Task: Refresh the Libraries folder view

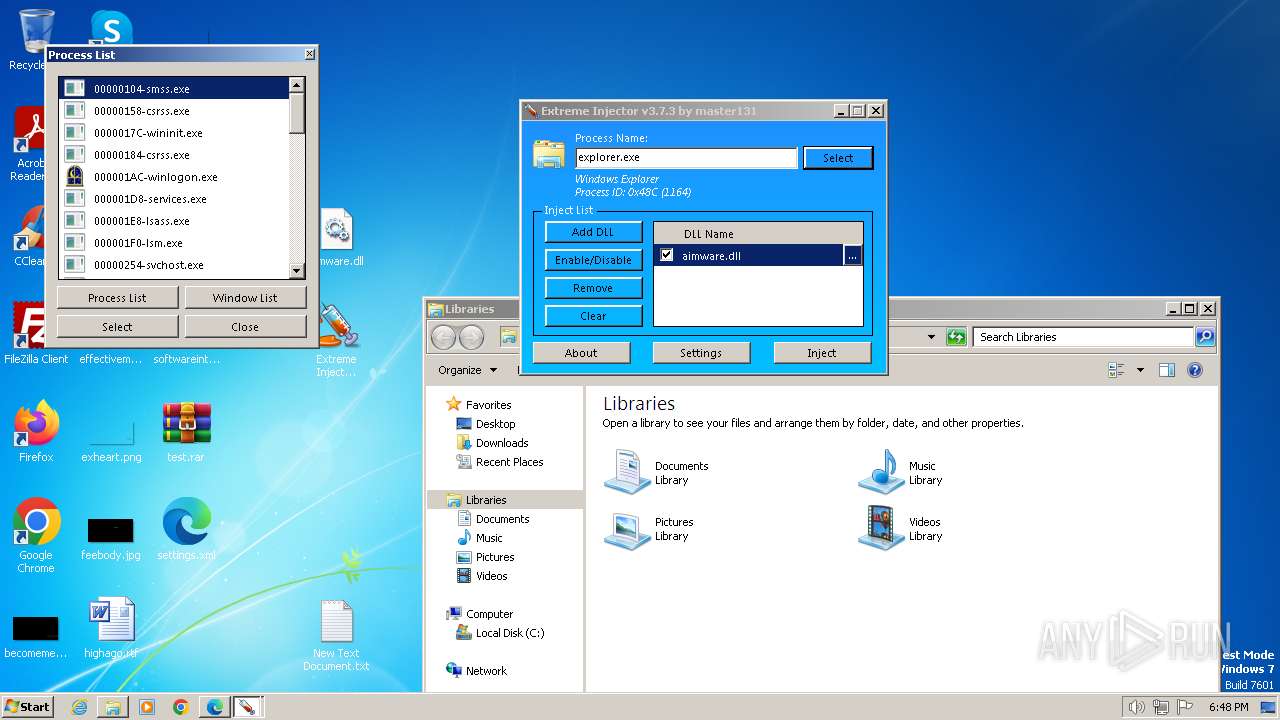Action: tap(956, 337)
